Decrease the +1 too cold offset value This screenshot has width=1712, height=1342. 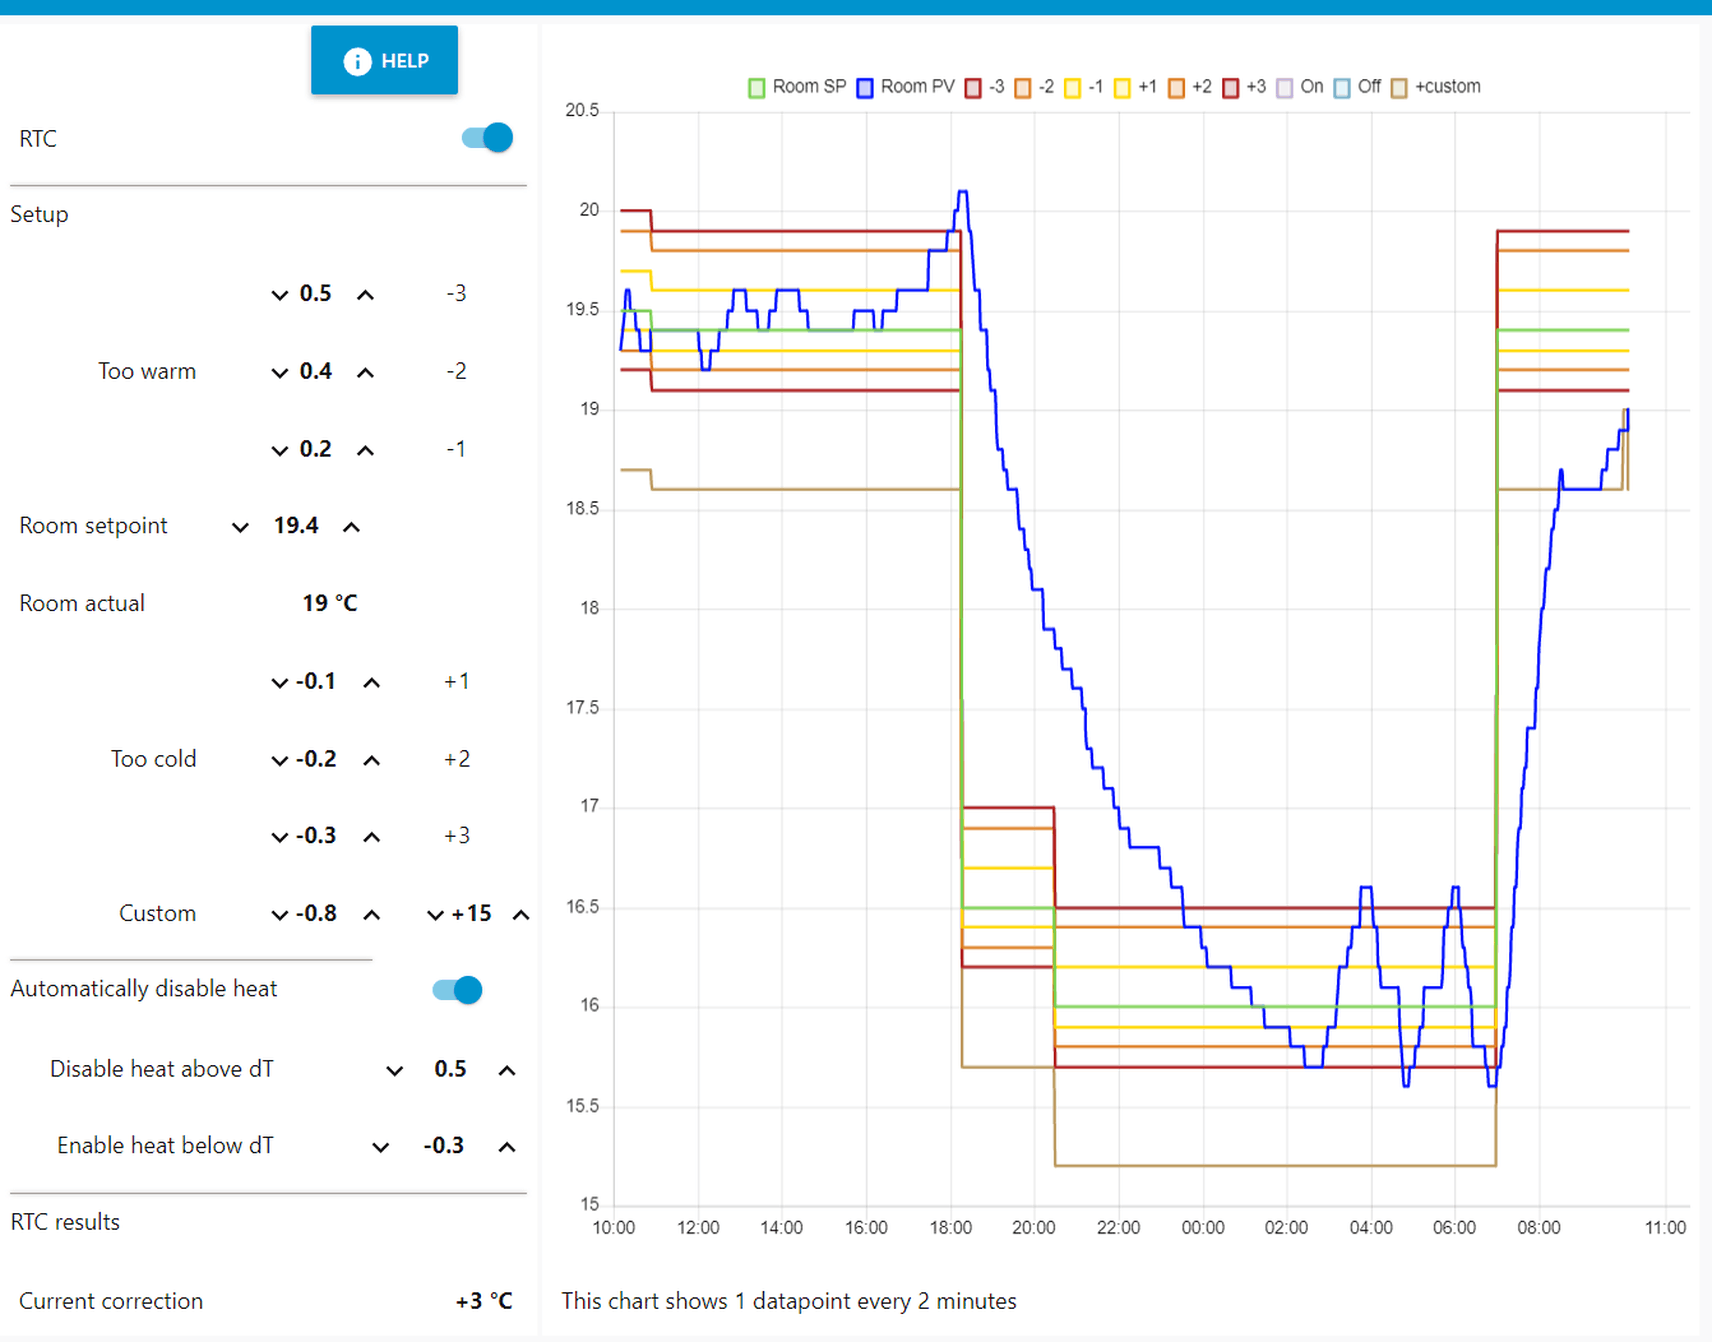click(280, 683)
